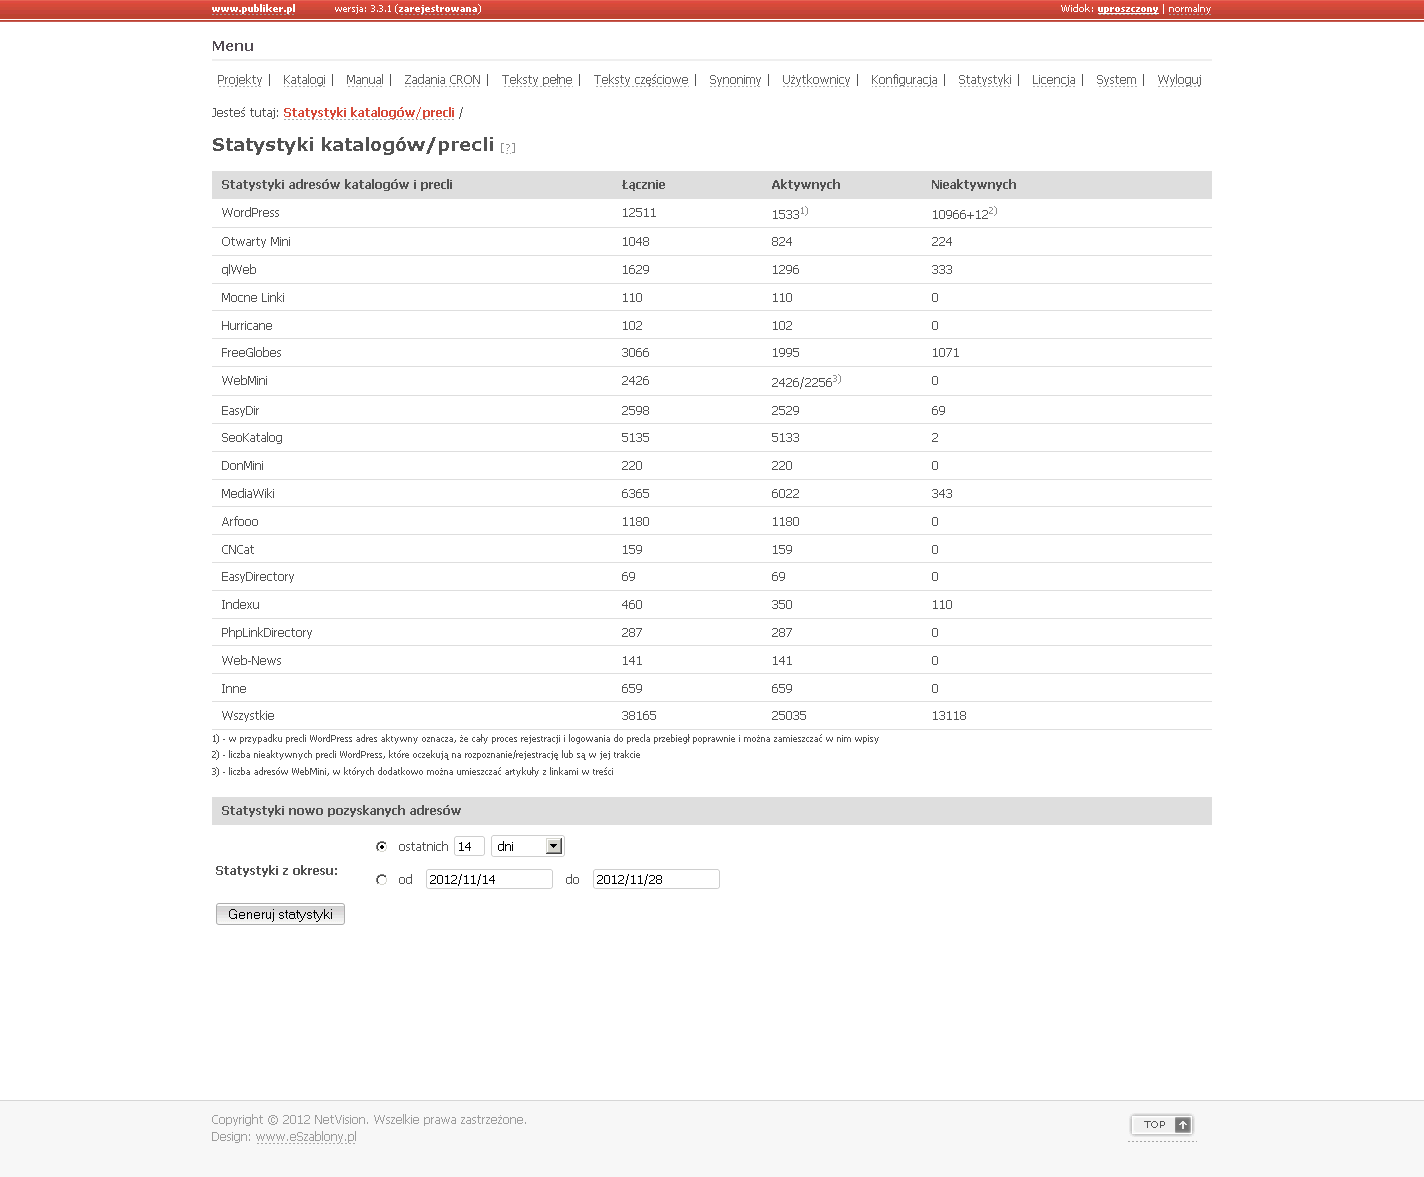Click the 'do' end date field 2012/11/28
This screenshot has width=1424, height=1177.
tap(656, 880)
